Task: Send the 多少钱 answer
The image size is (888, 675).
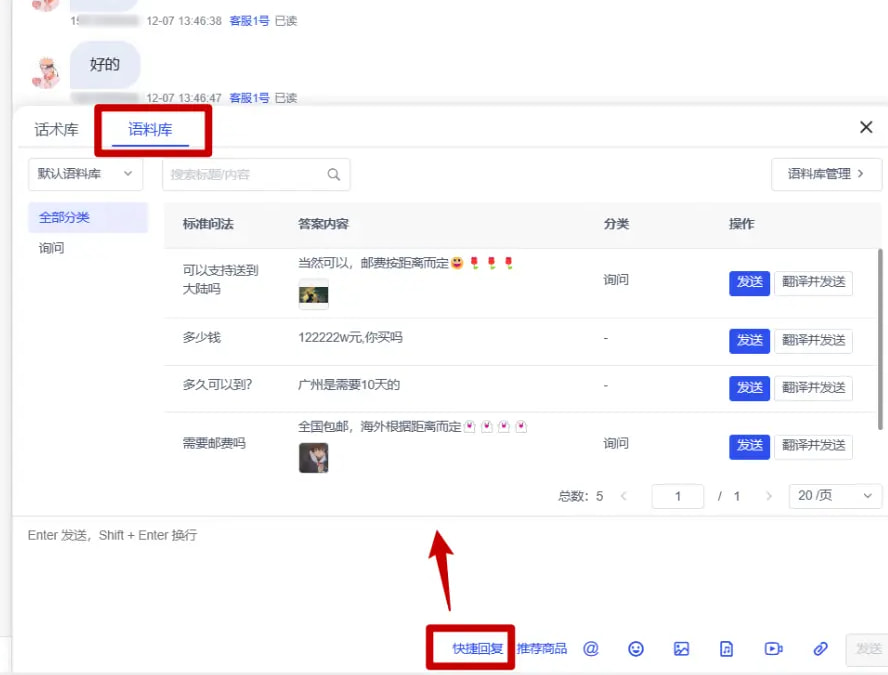Action: tap(749, 340)
